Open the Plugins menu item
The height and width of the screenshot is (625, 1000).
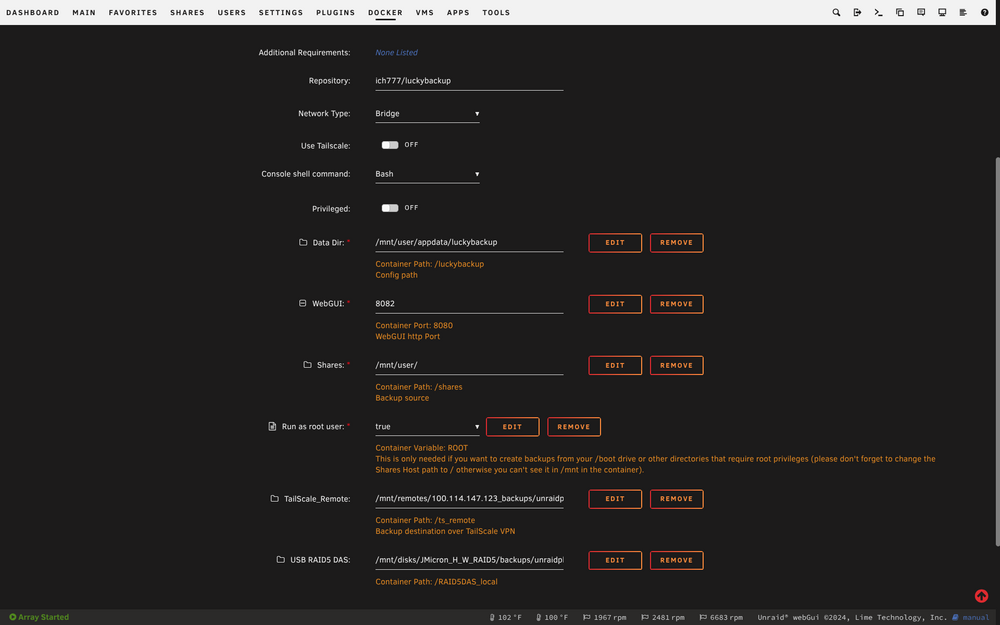click(335, 13)
